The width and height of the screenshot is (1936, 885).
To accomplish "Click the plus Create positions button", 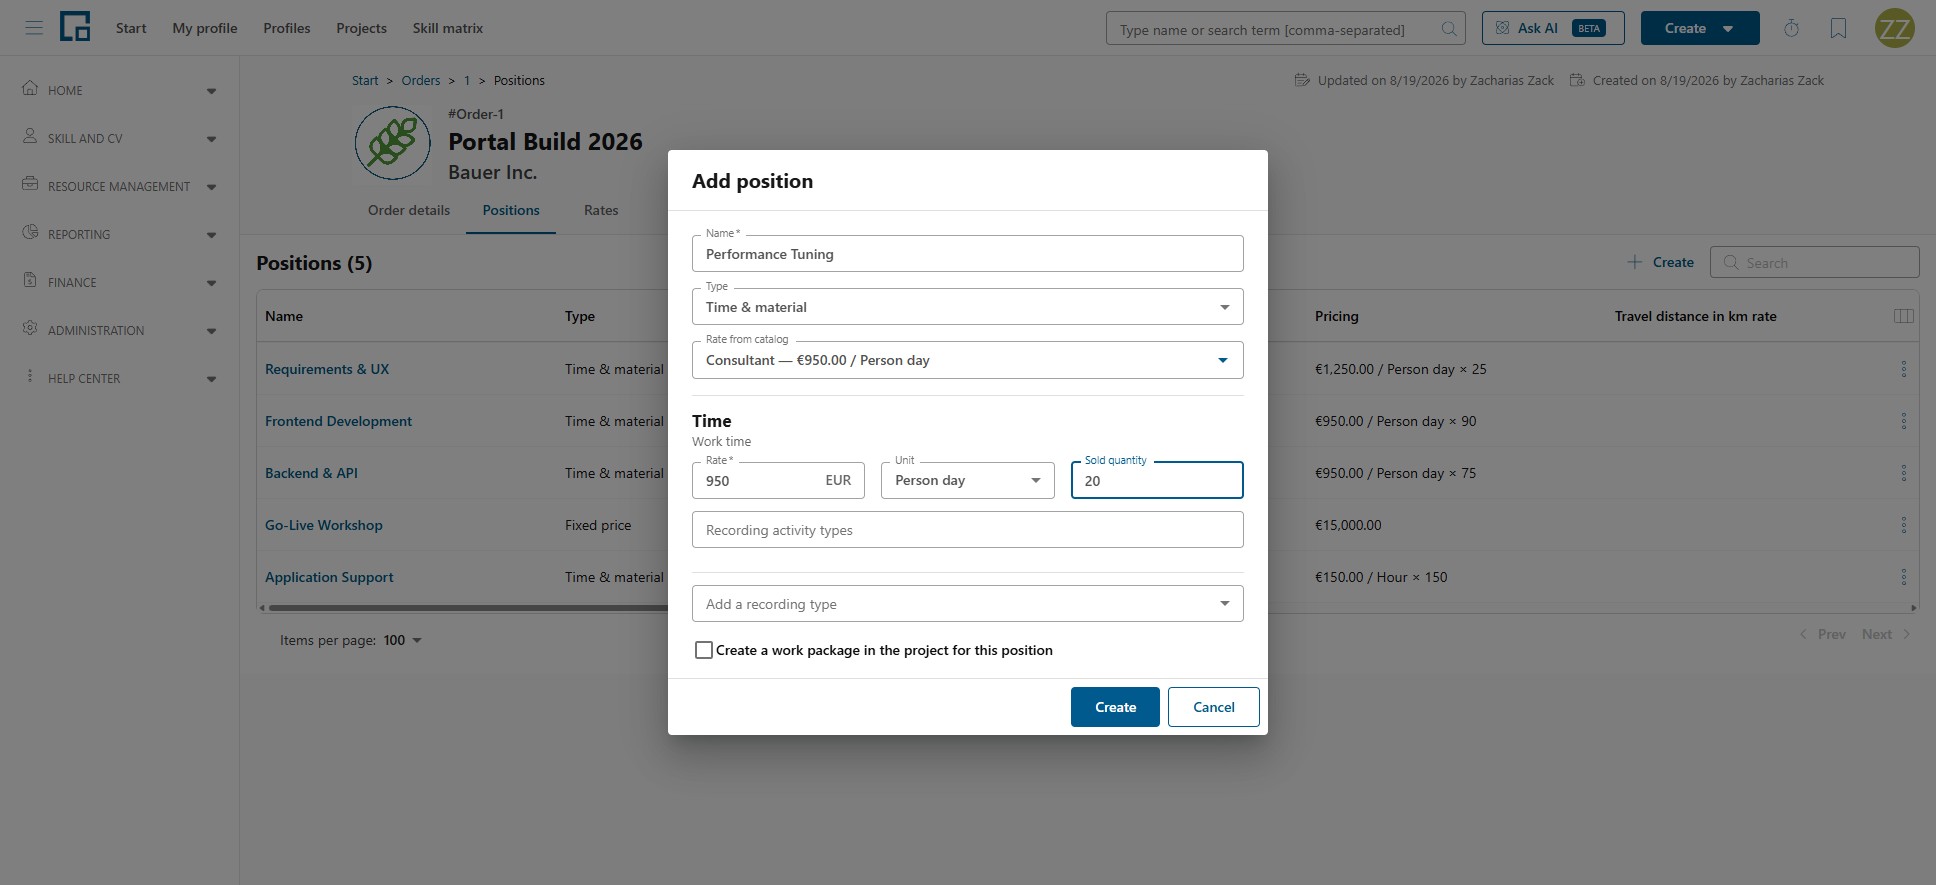I will [x=1660, y=262].
